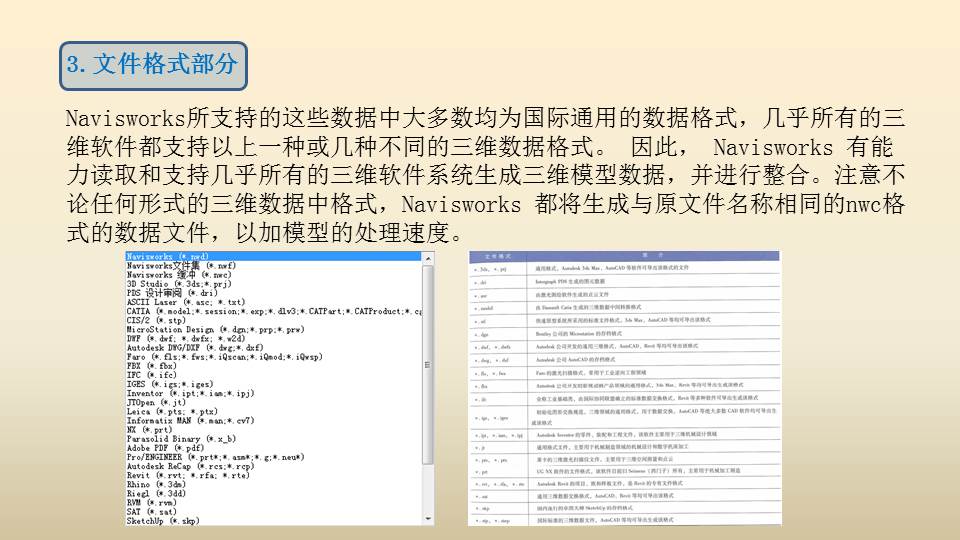Click the file type list scroll-up arrow
Screen dimensions: 960x540
428,259
